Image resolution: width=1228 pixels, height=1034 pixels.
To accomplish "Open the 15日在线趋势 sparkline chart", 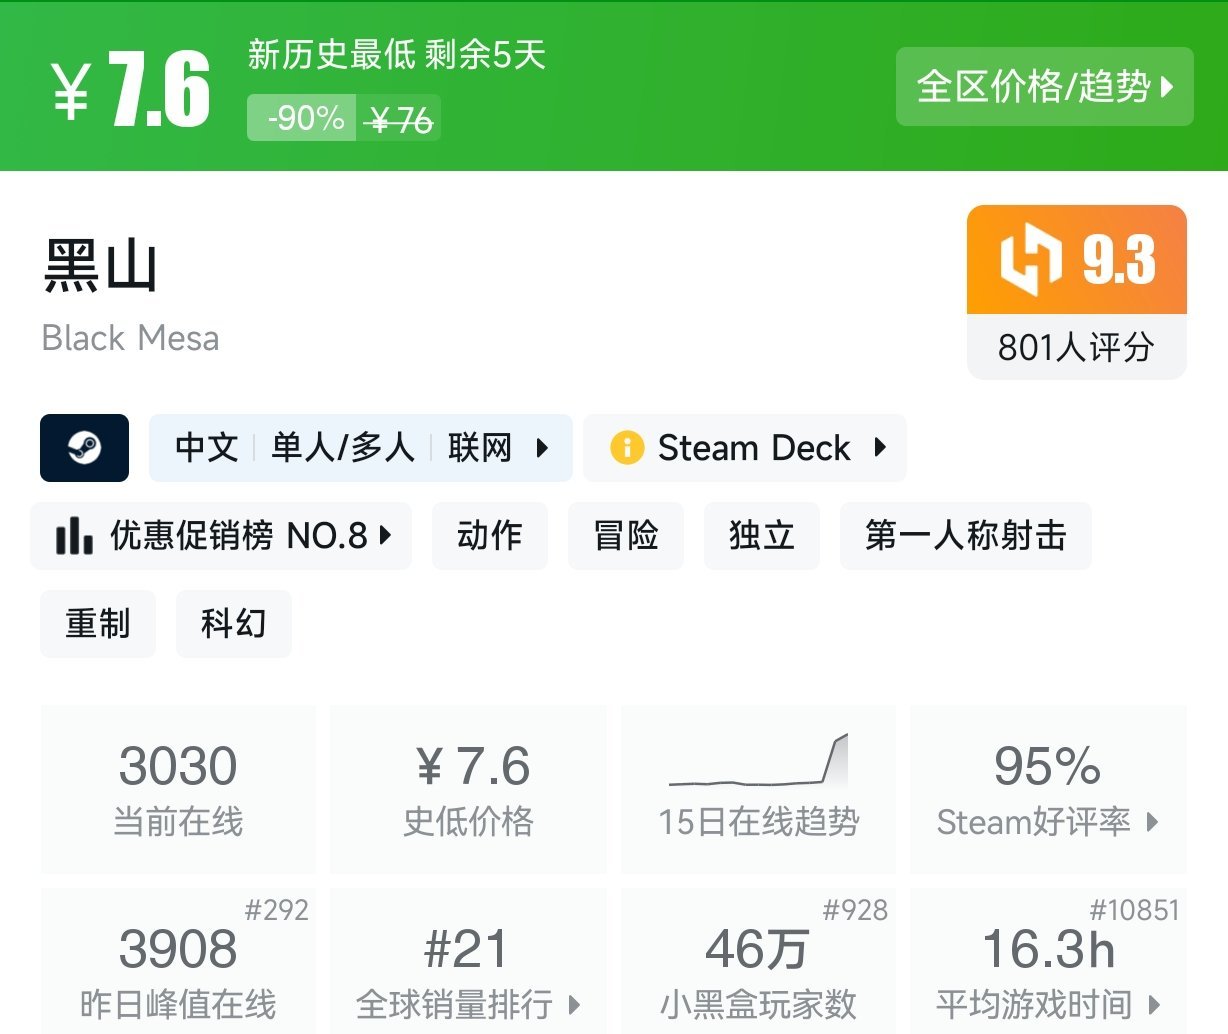I will 759,760.
